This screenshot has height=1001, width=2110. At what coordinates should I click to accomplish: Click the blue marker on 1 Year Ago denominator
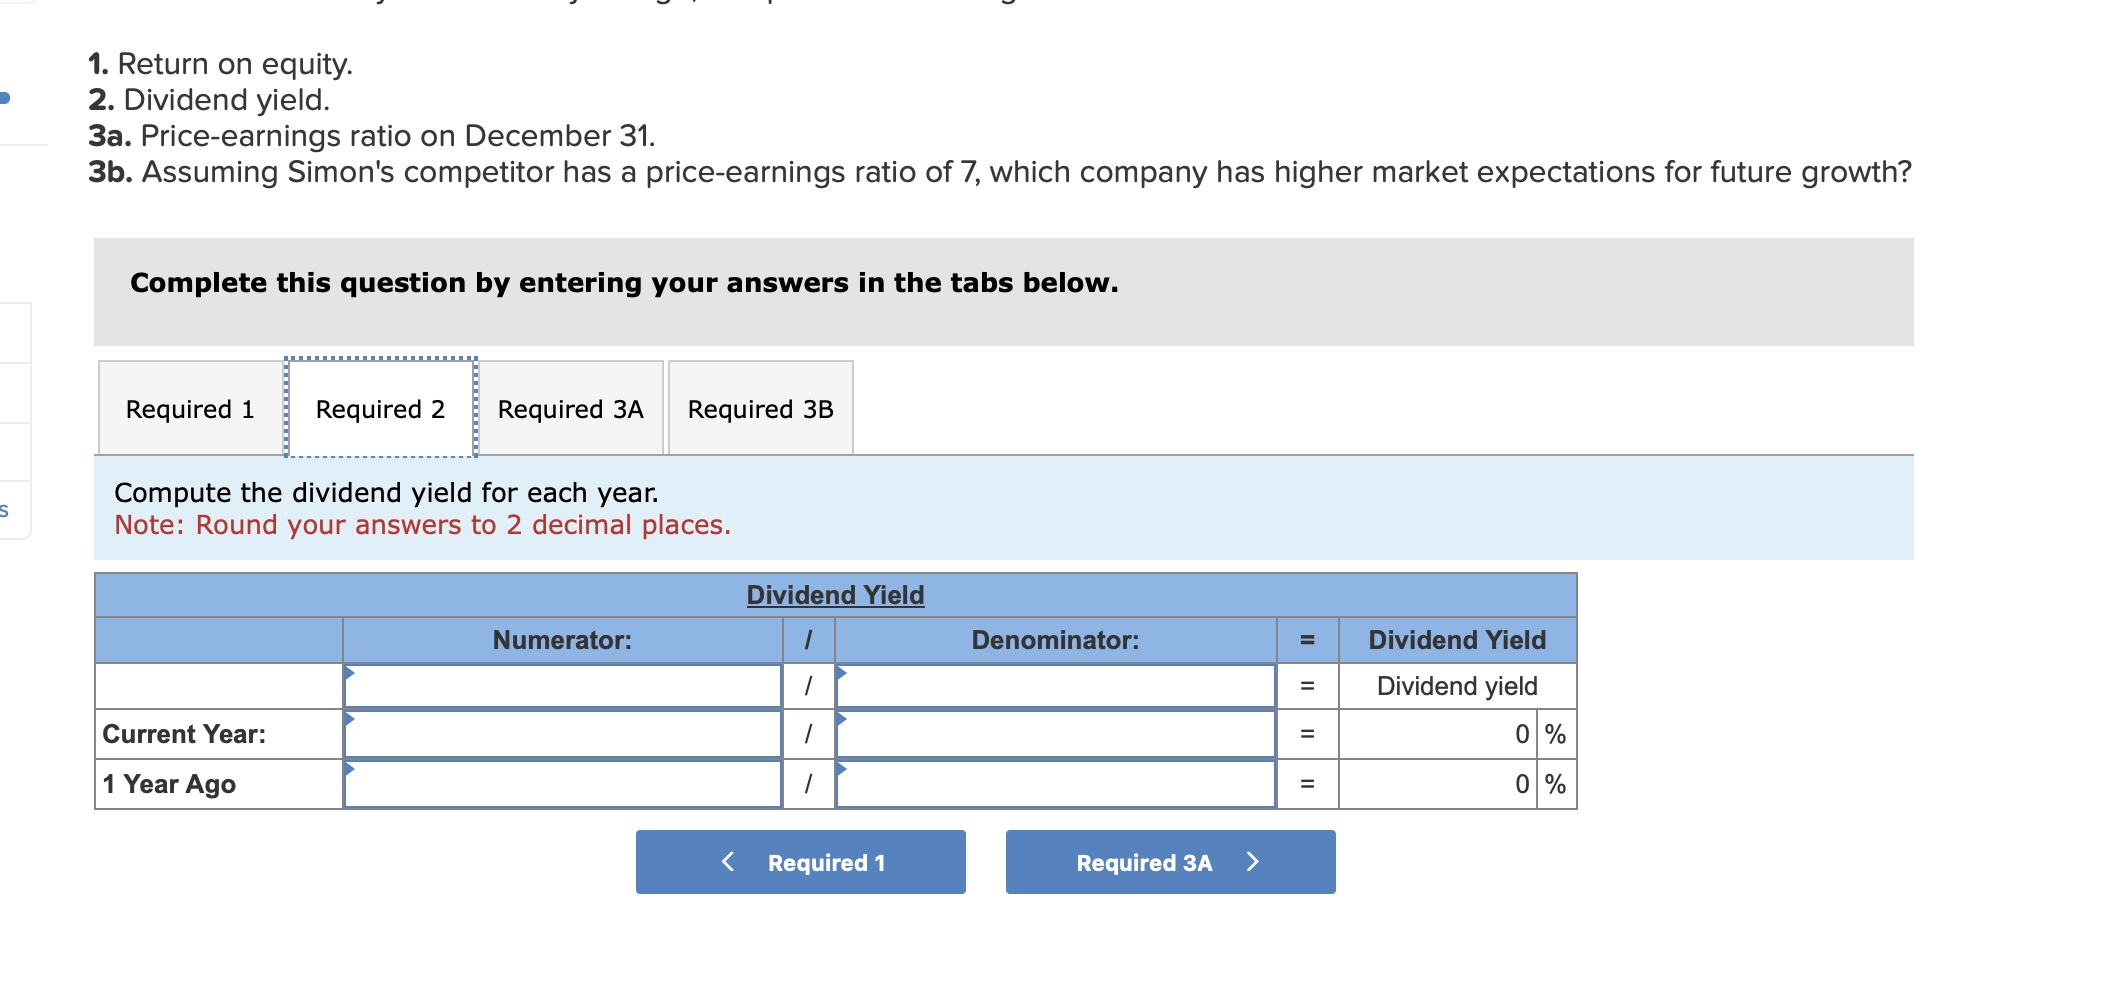coord(842,767)
